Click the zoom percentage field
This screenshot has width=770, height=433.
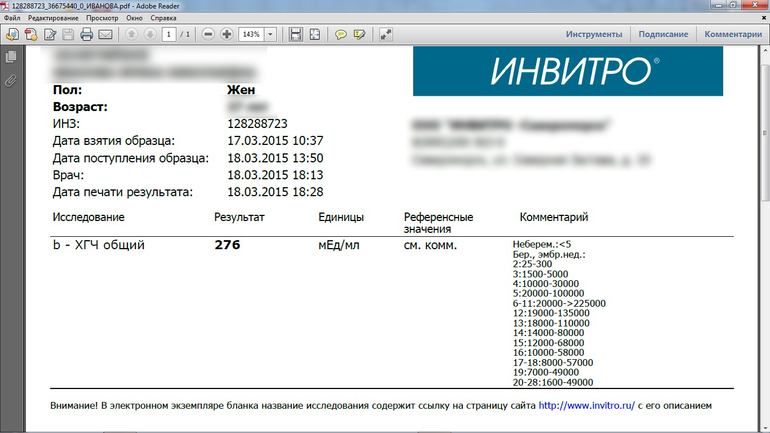click(x=250, y=34)
